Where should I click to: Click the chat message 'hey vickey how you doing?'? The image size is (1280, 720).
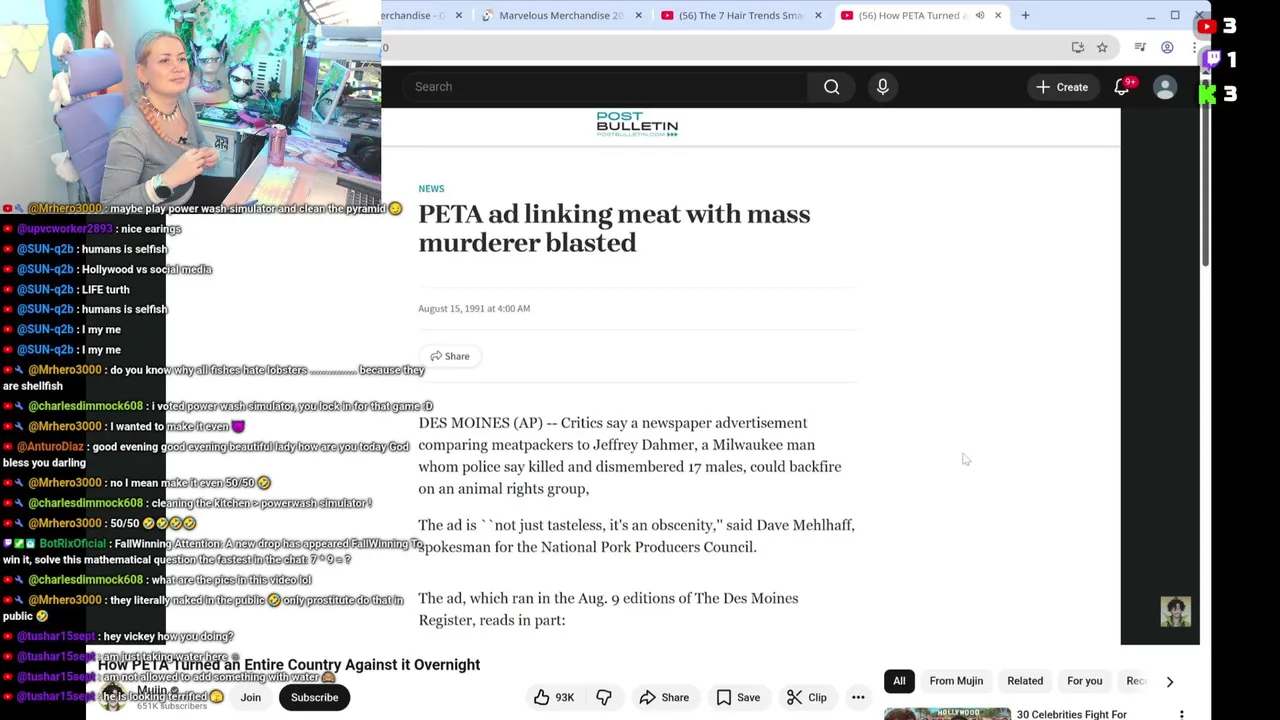[x=168, y=636]
